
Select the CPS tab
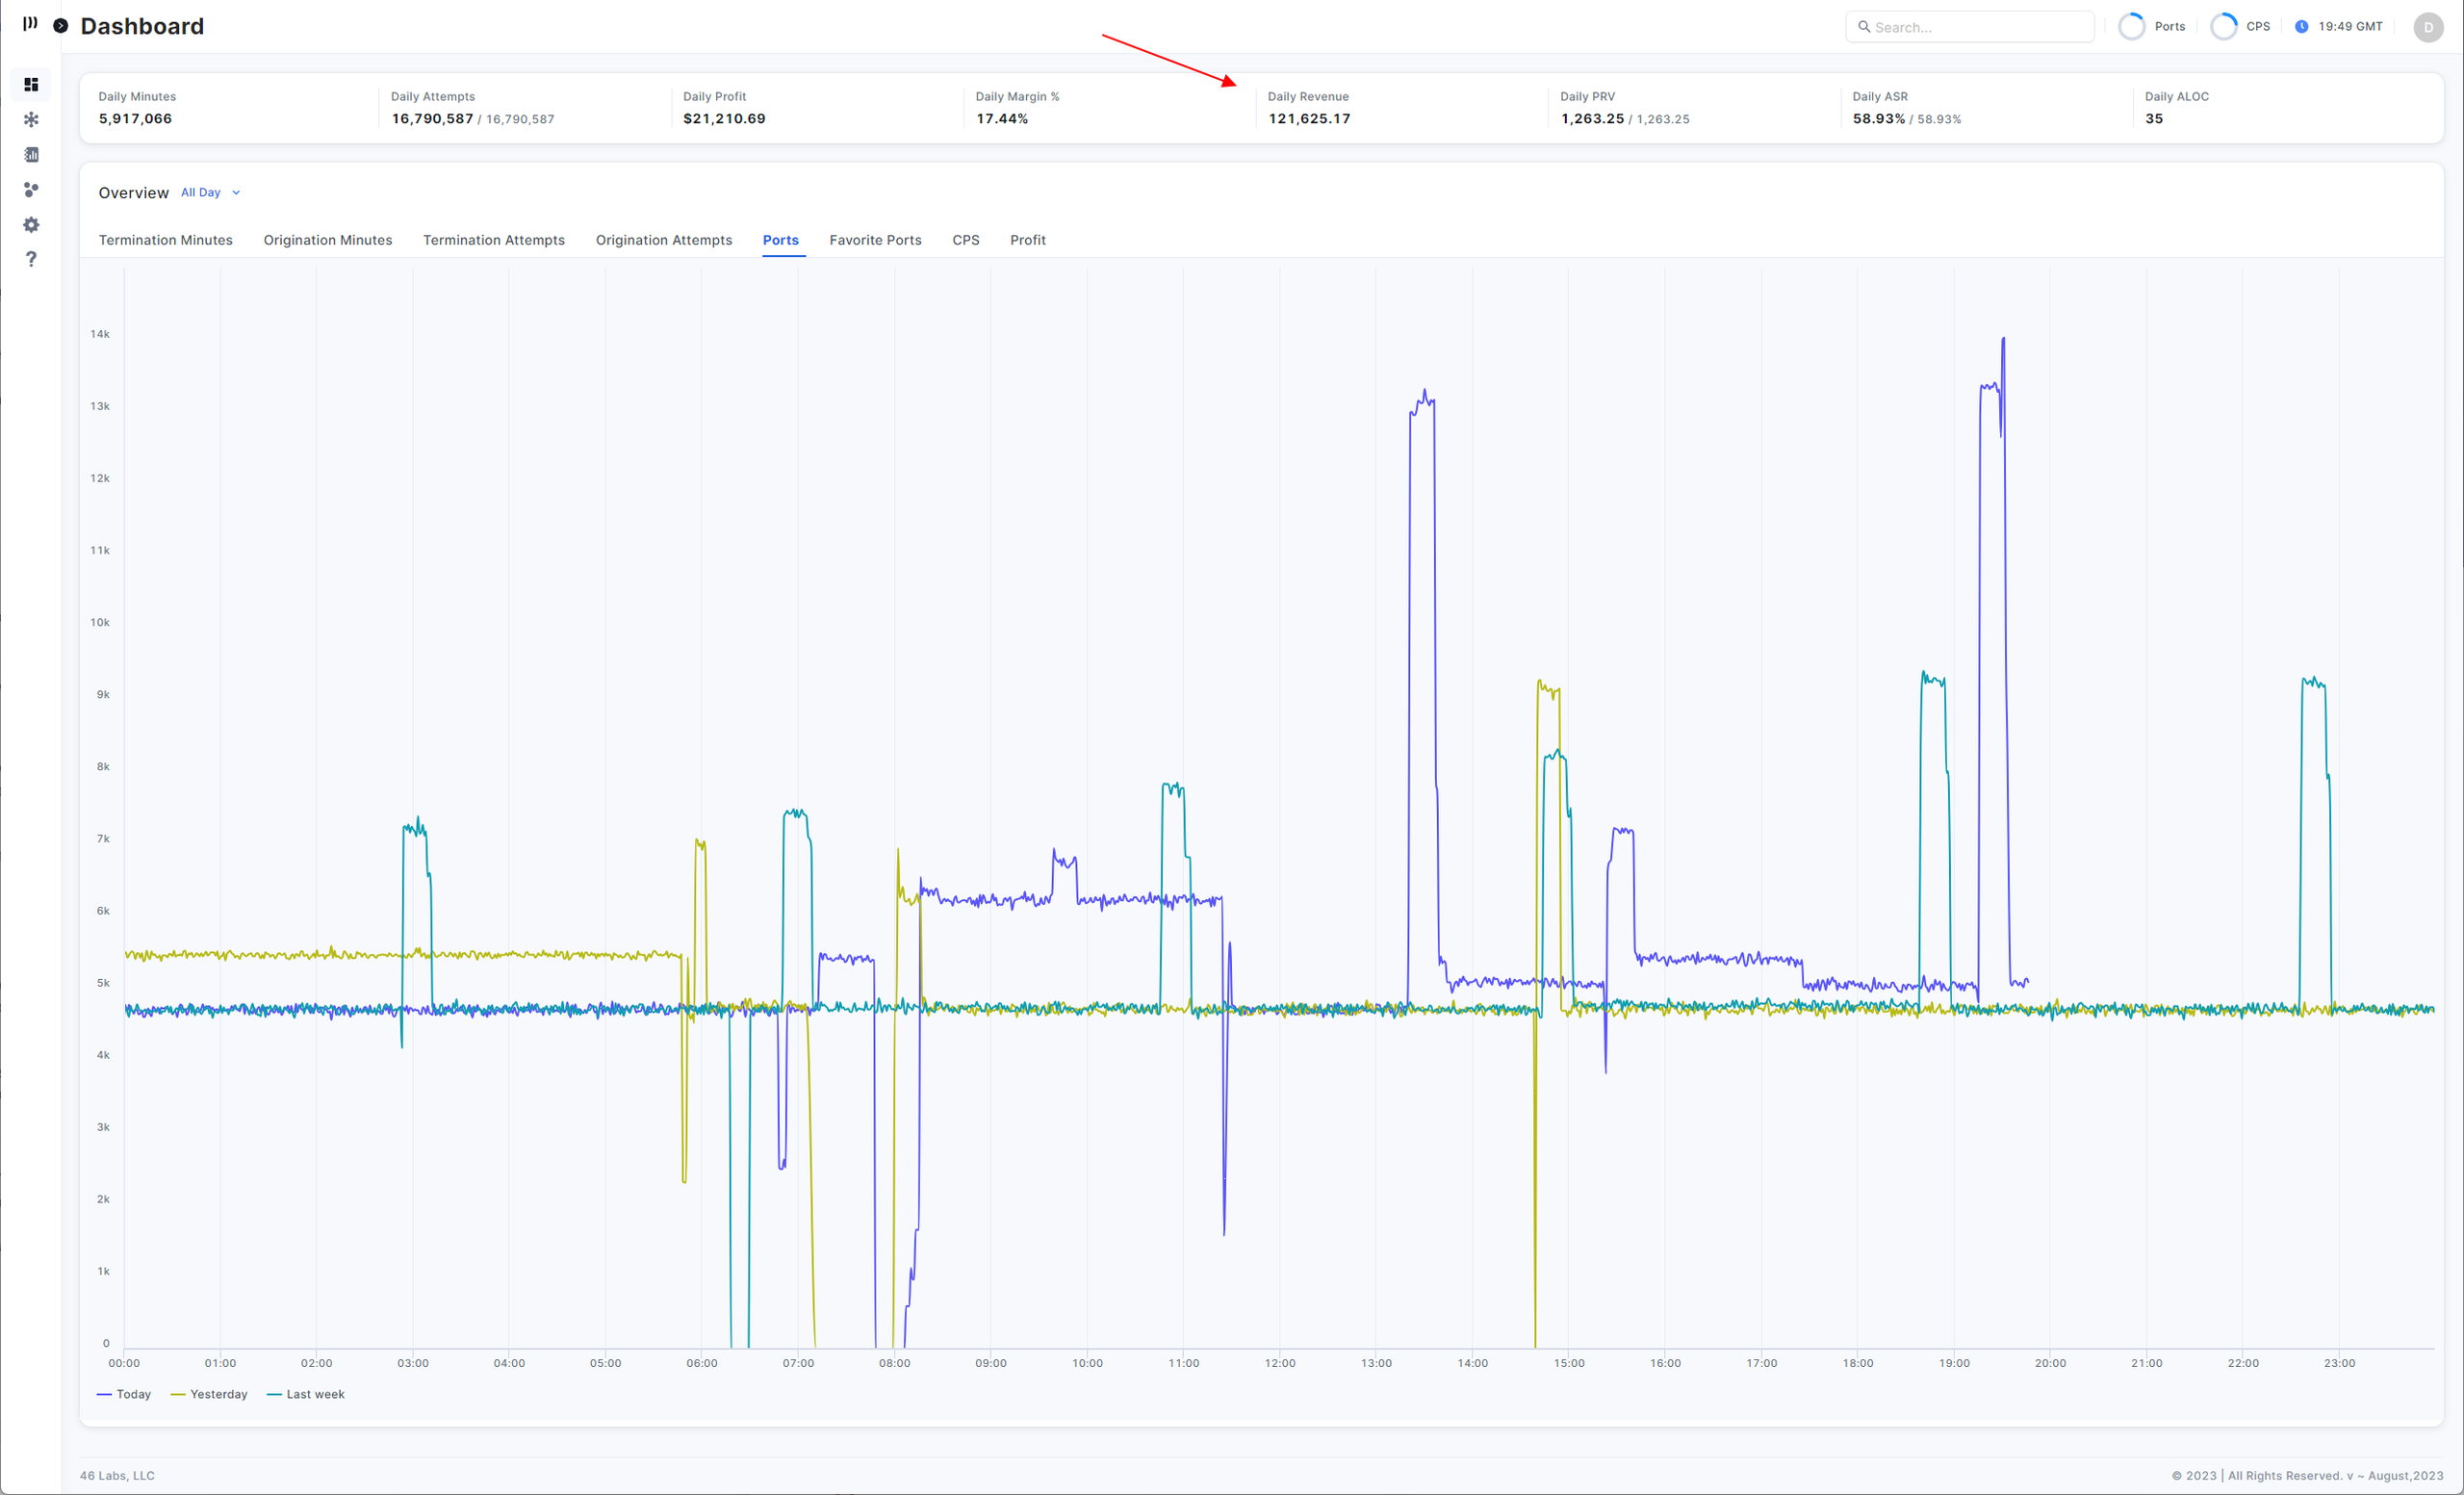[965, 240]
